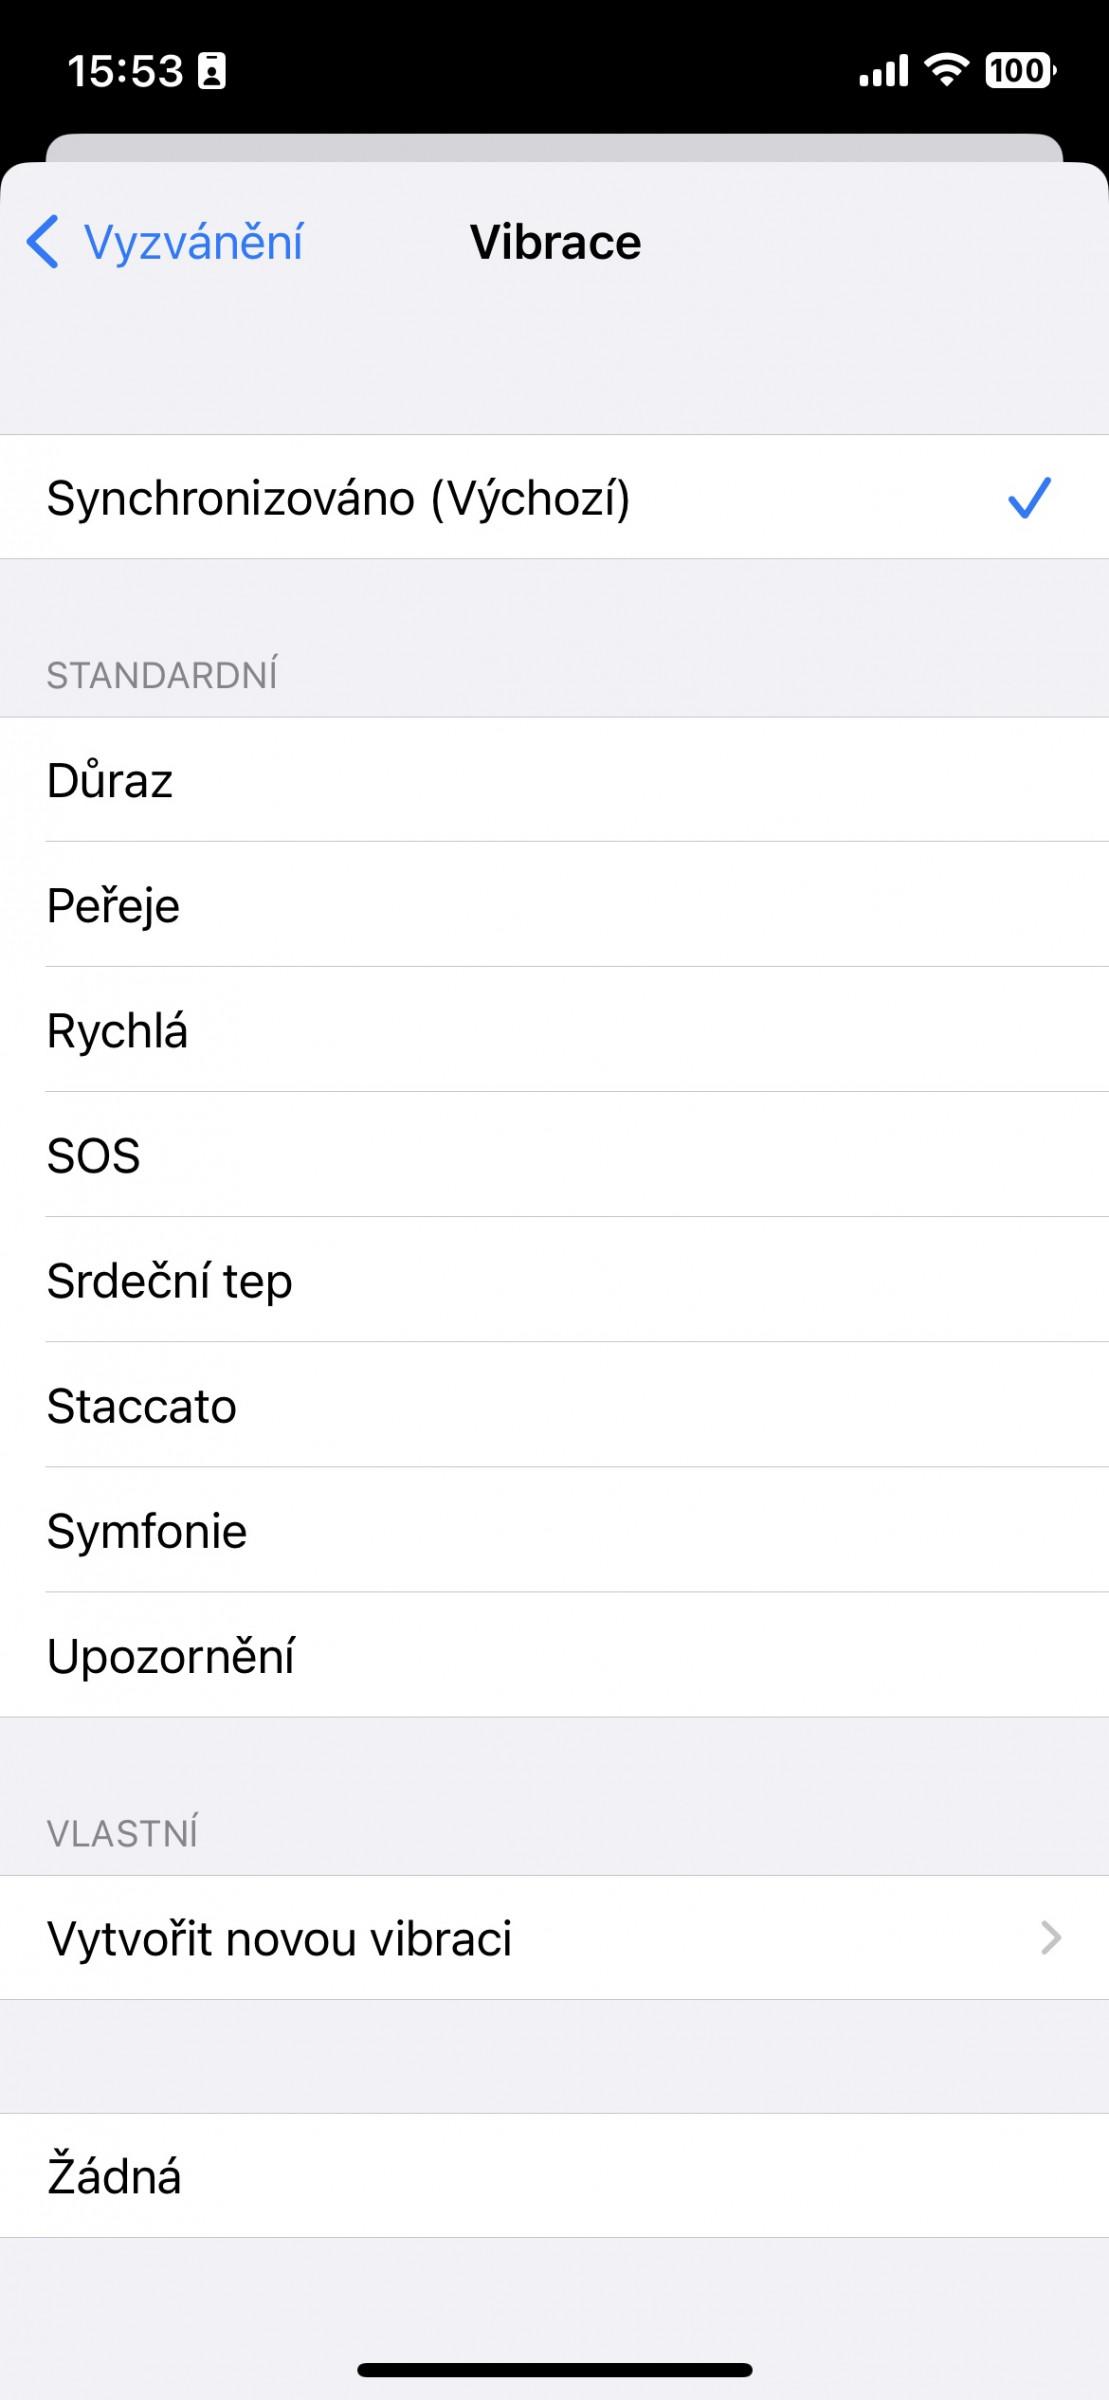Tap the Wi-Fi status icon
Viewport: 1109px width, 2400px height.
(x=946, y=70)
